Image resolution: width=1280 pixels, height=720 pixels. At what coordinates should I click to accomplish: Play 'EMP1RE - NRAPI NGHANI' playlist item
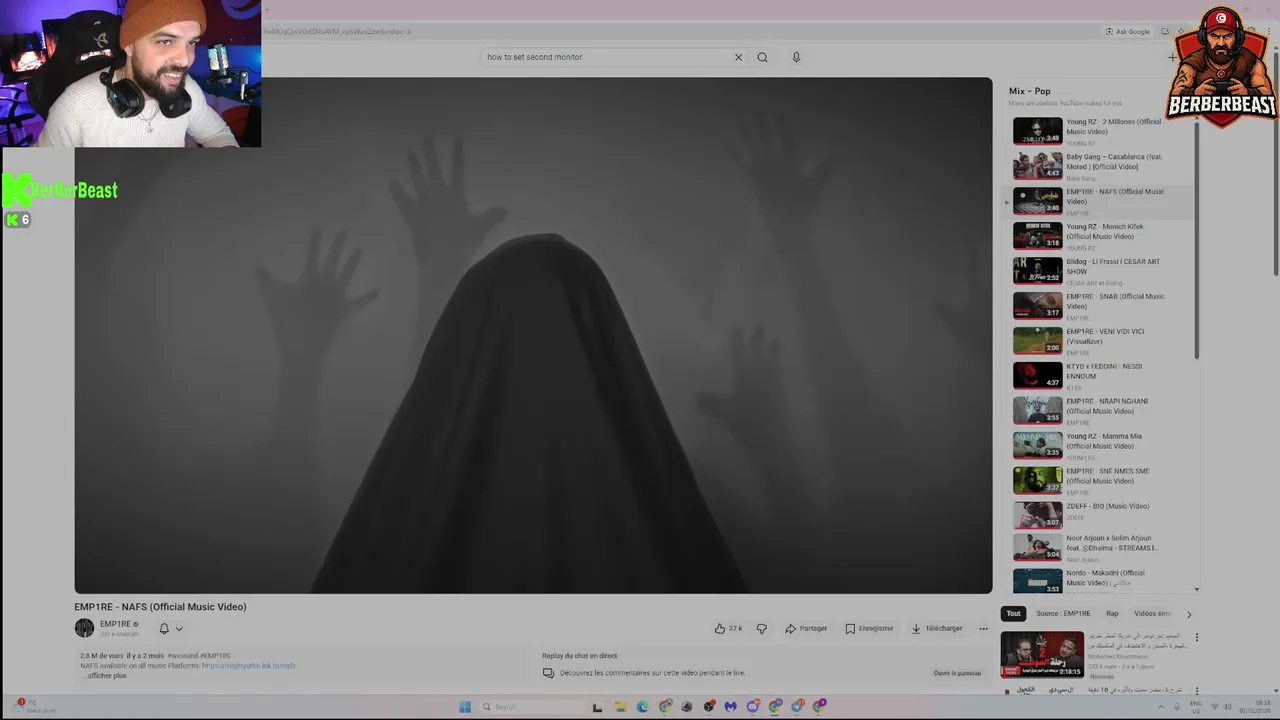click(1100, 411)
